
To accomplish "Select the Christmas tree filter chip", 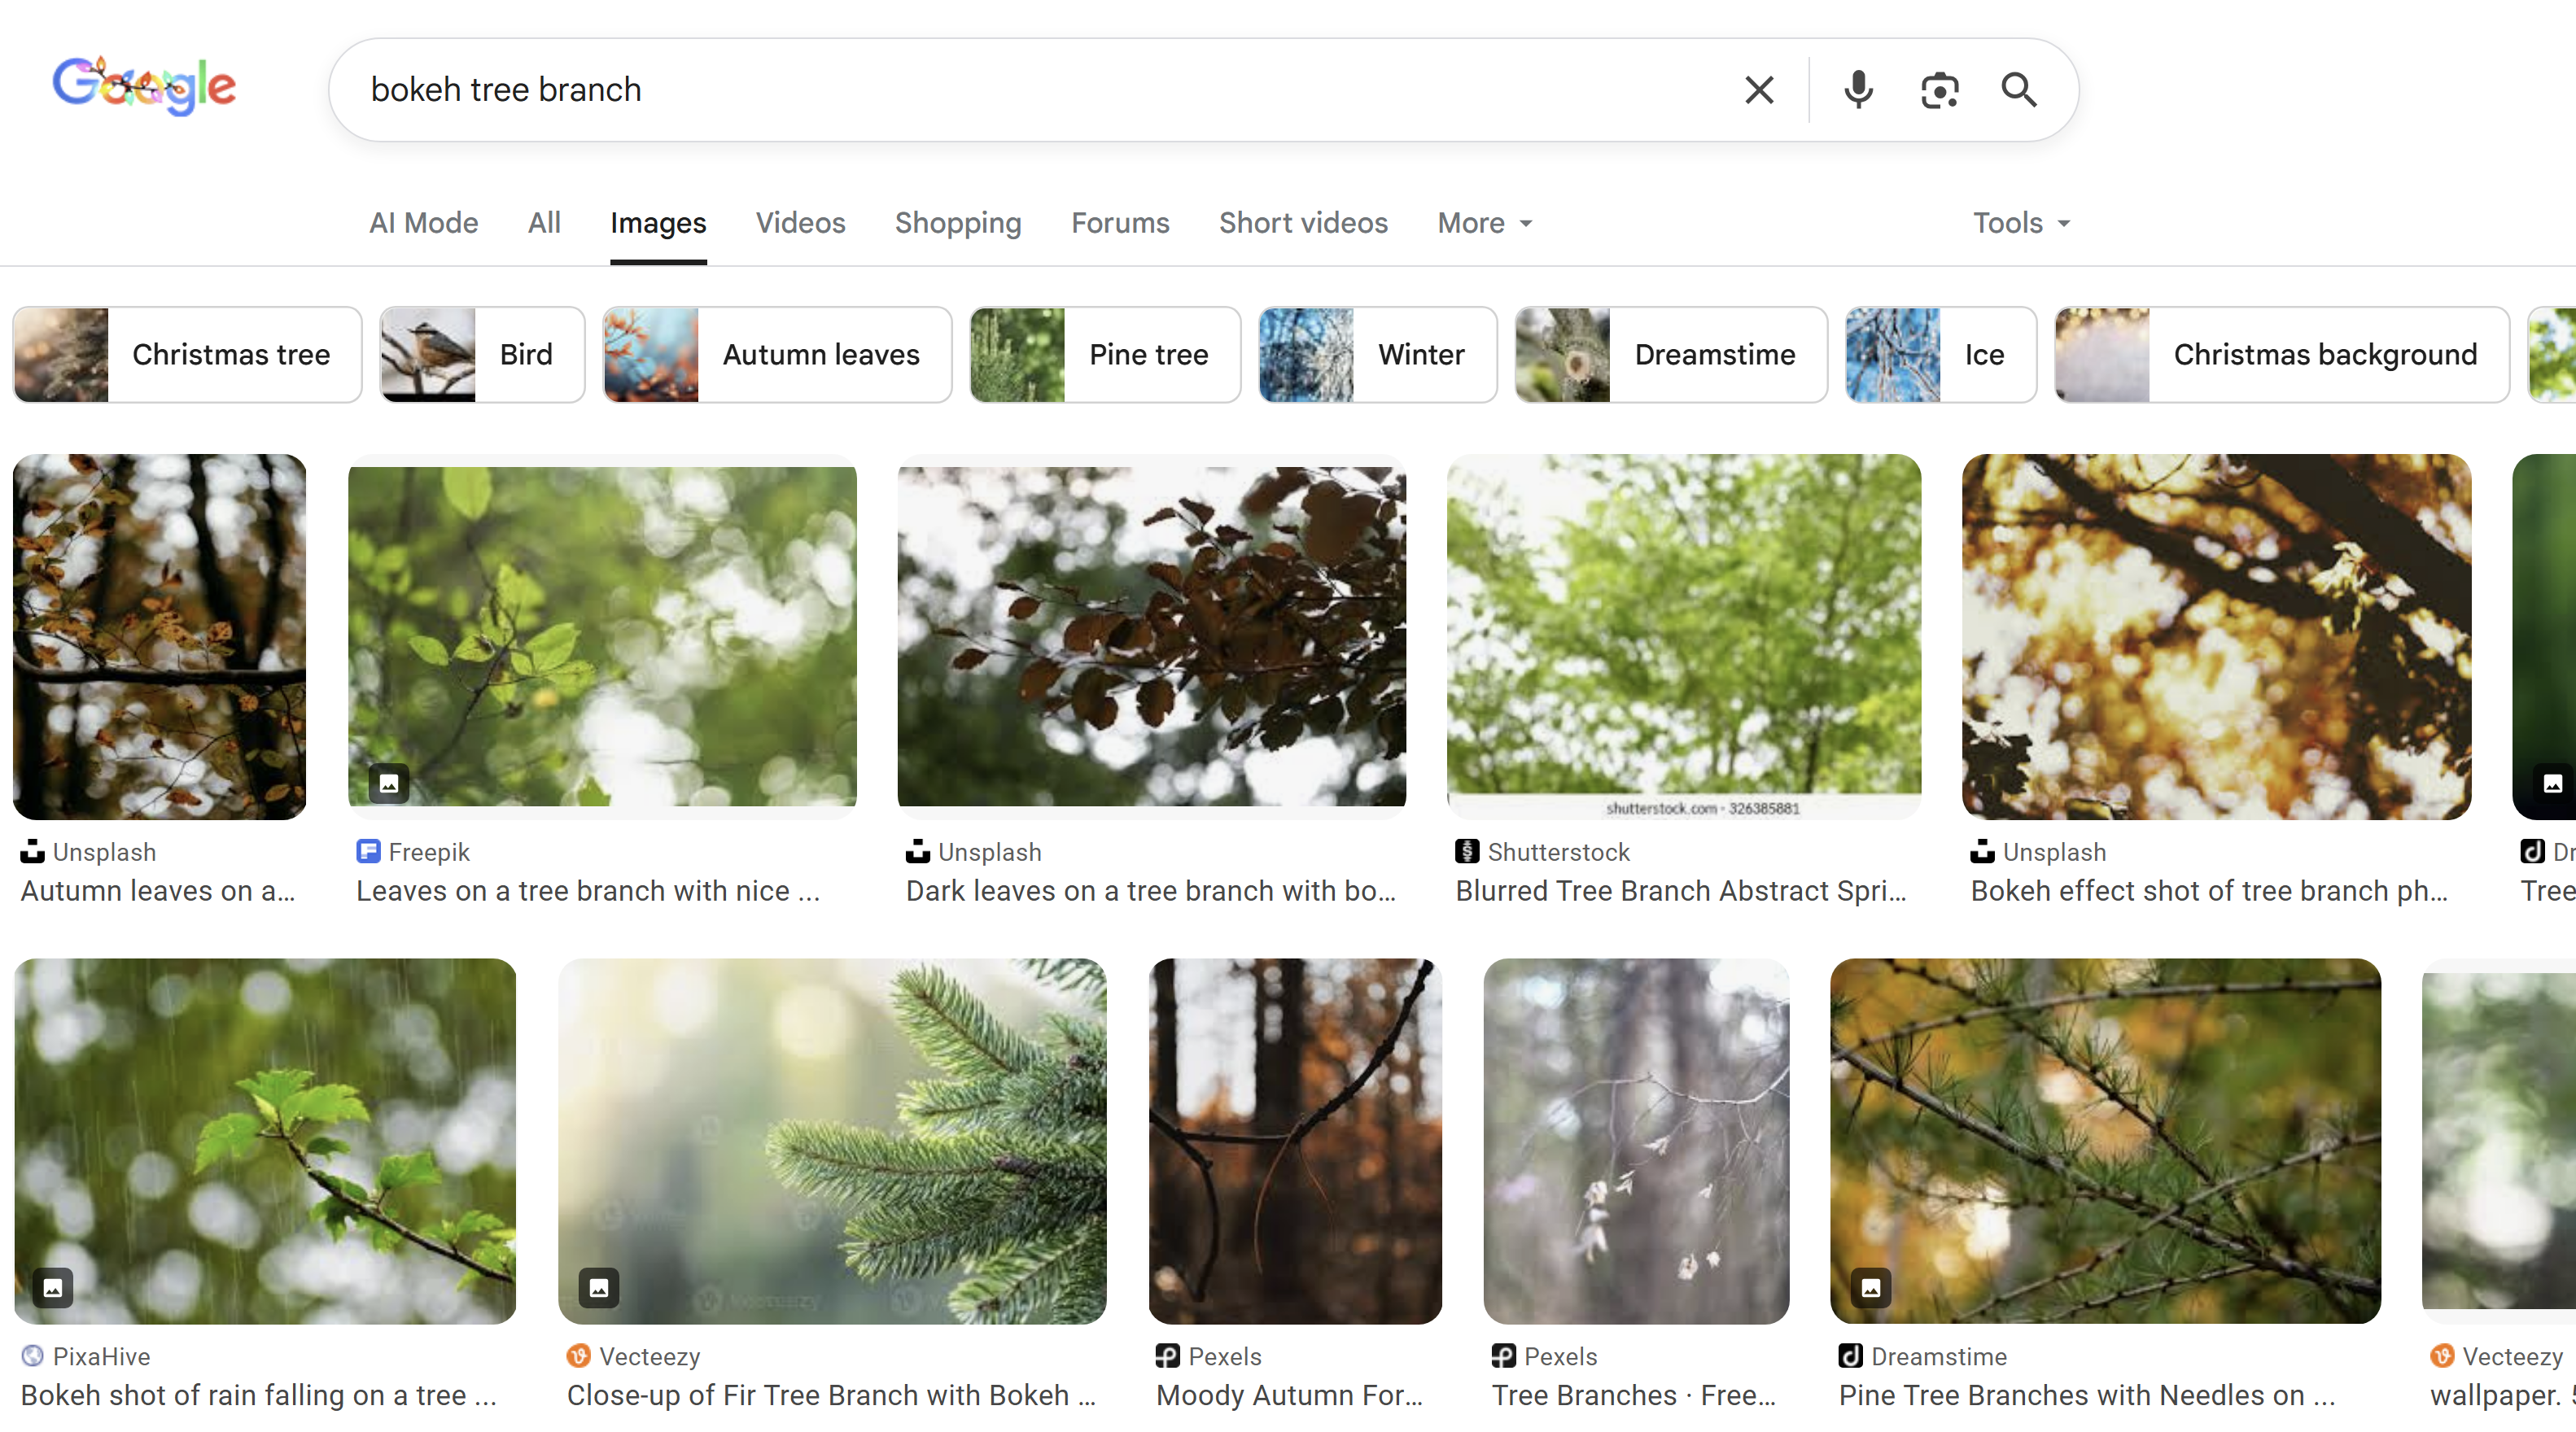I will (x=187, y=355).
